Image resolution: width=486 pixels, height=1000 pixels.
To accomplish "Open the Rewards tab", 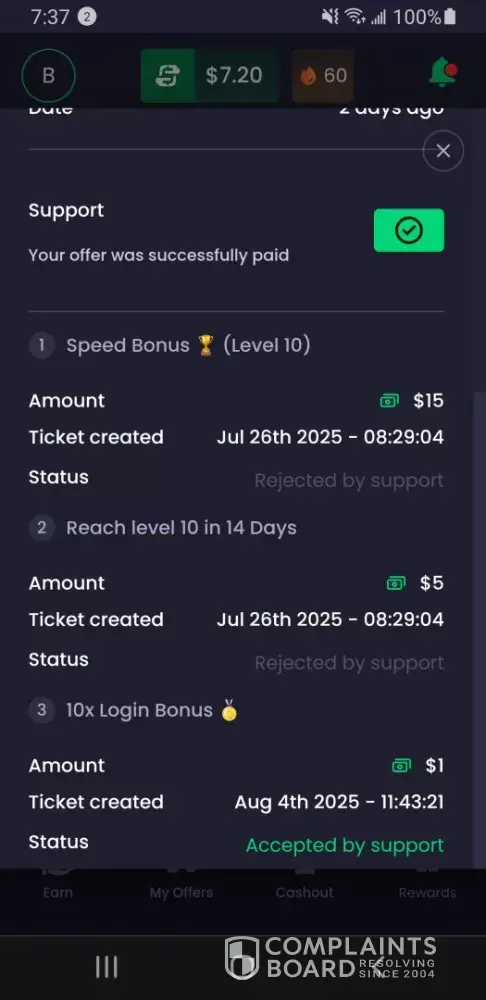I will [x=427, y=884].
